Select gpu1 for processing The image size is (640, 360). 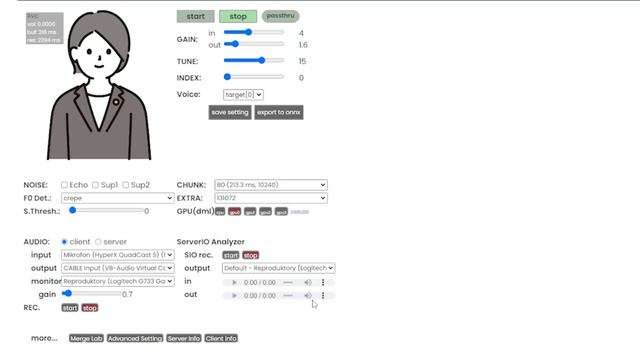click(x=250, y=212)
